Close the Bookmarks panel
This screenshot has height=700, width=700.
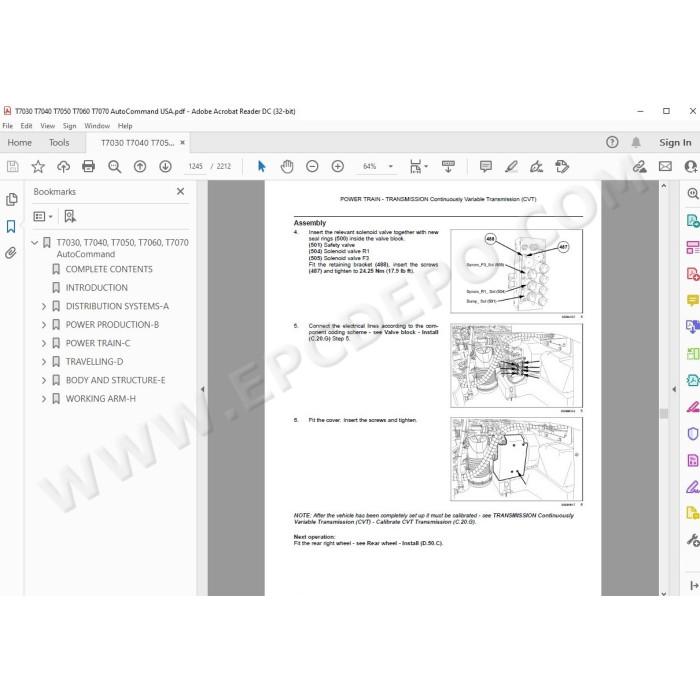tap(180, 192)
